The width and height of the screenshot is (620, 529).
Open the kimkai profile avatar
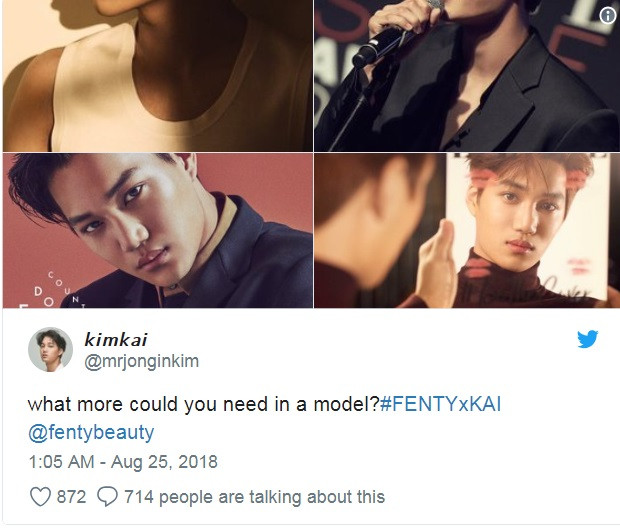[x=50, y=350]
